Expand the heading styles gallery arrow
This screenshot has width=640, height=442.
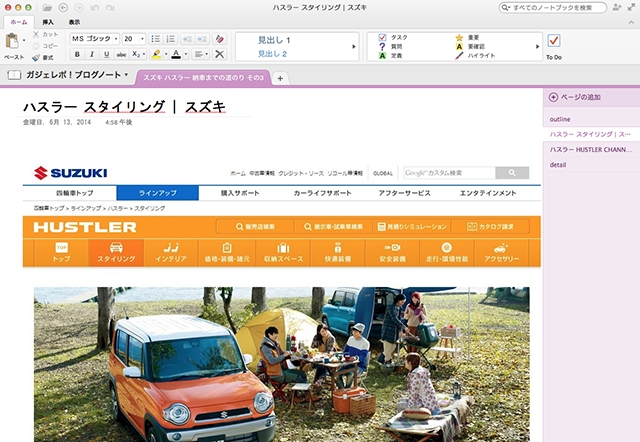point(353,47)
